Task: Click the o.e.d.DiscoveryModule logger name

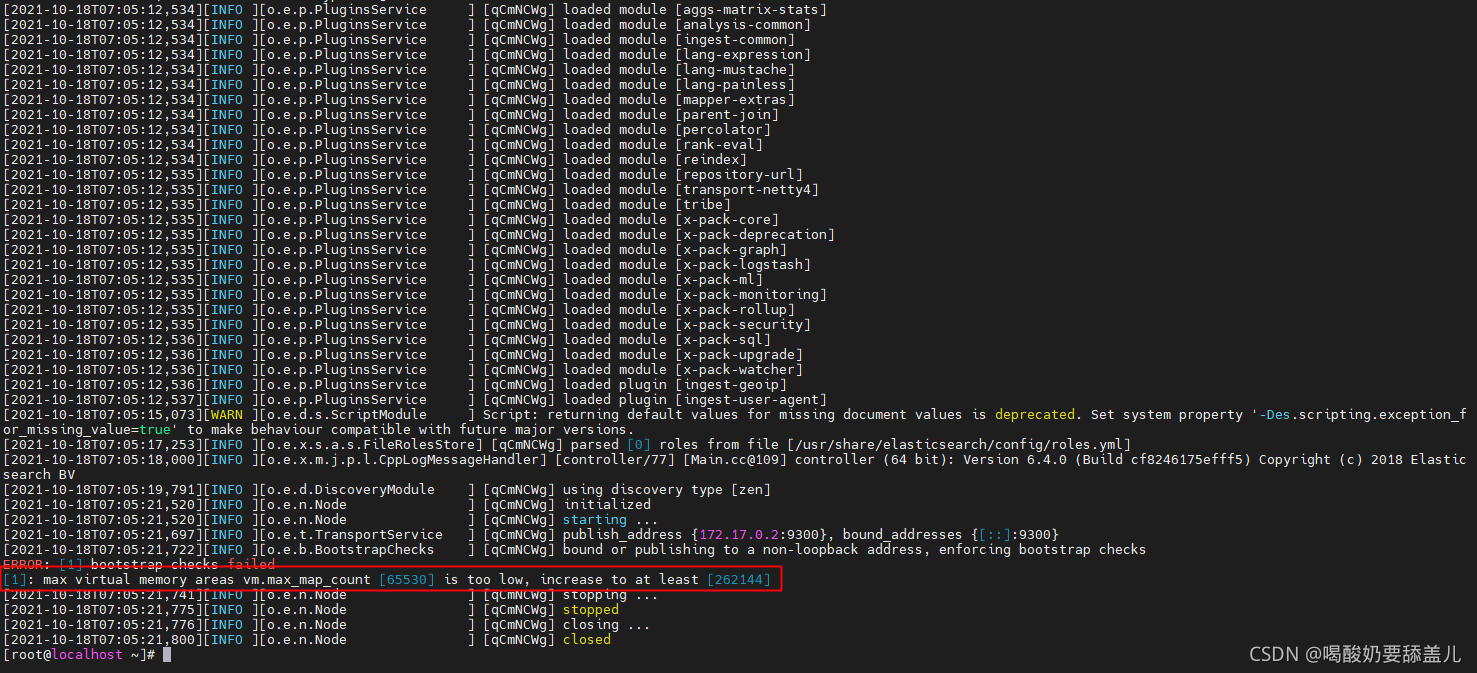Action: coord(350,490)
